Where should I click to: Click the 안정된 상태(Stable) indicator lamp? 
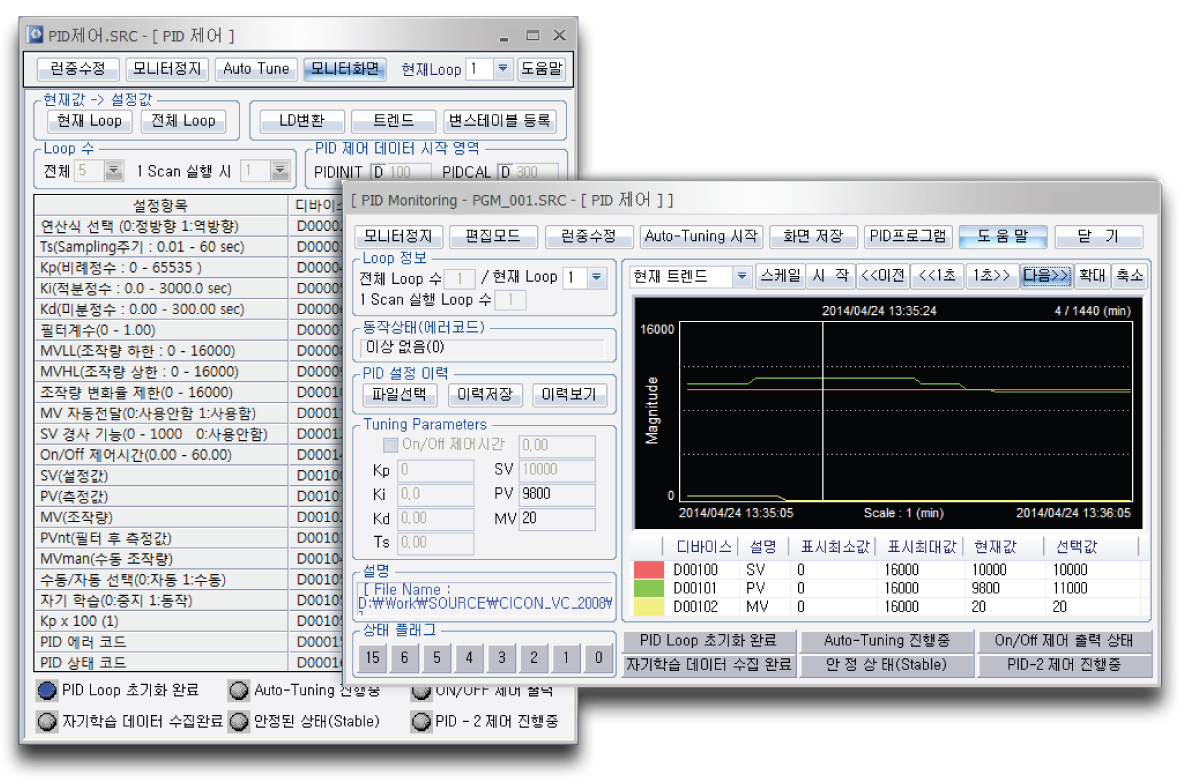(238, 721)
